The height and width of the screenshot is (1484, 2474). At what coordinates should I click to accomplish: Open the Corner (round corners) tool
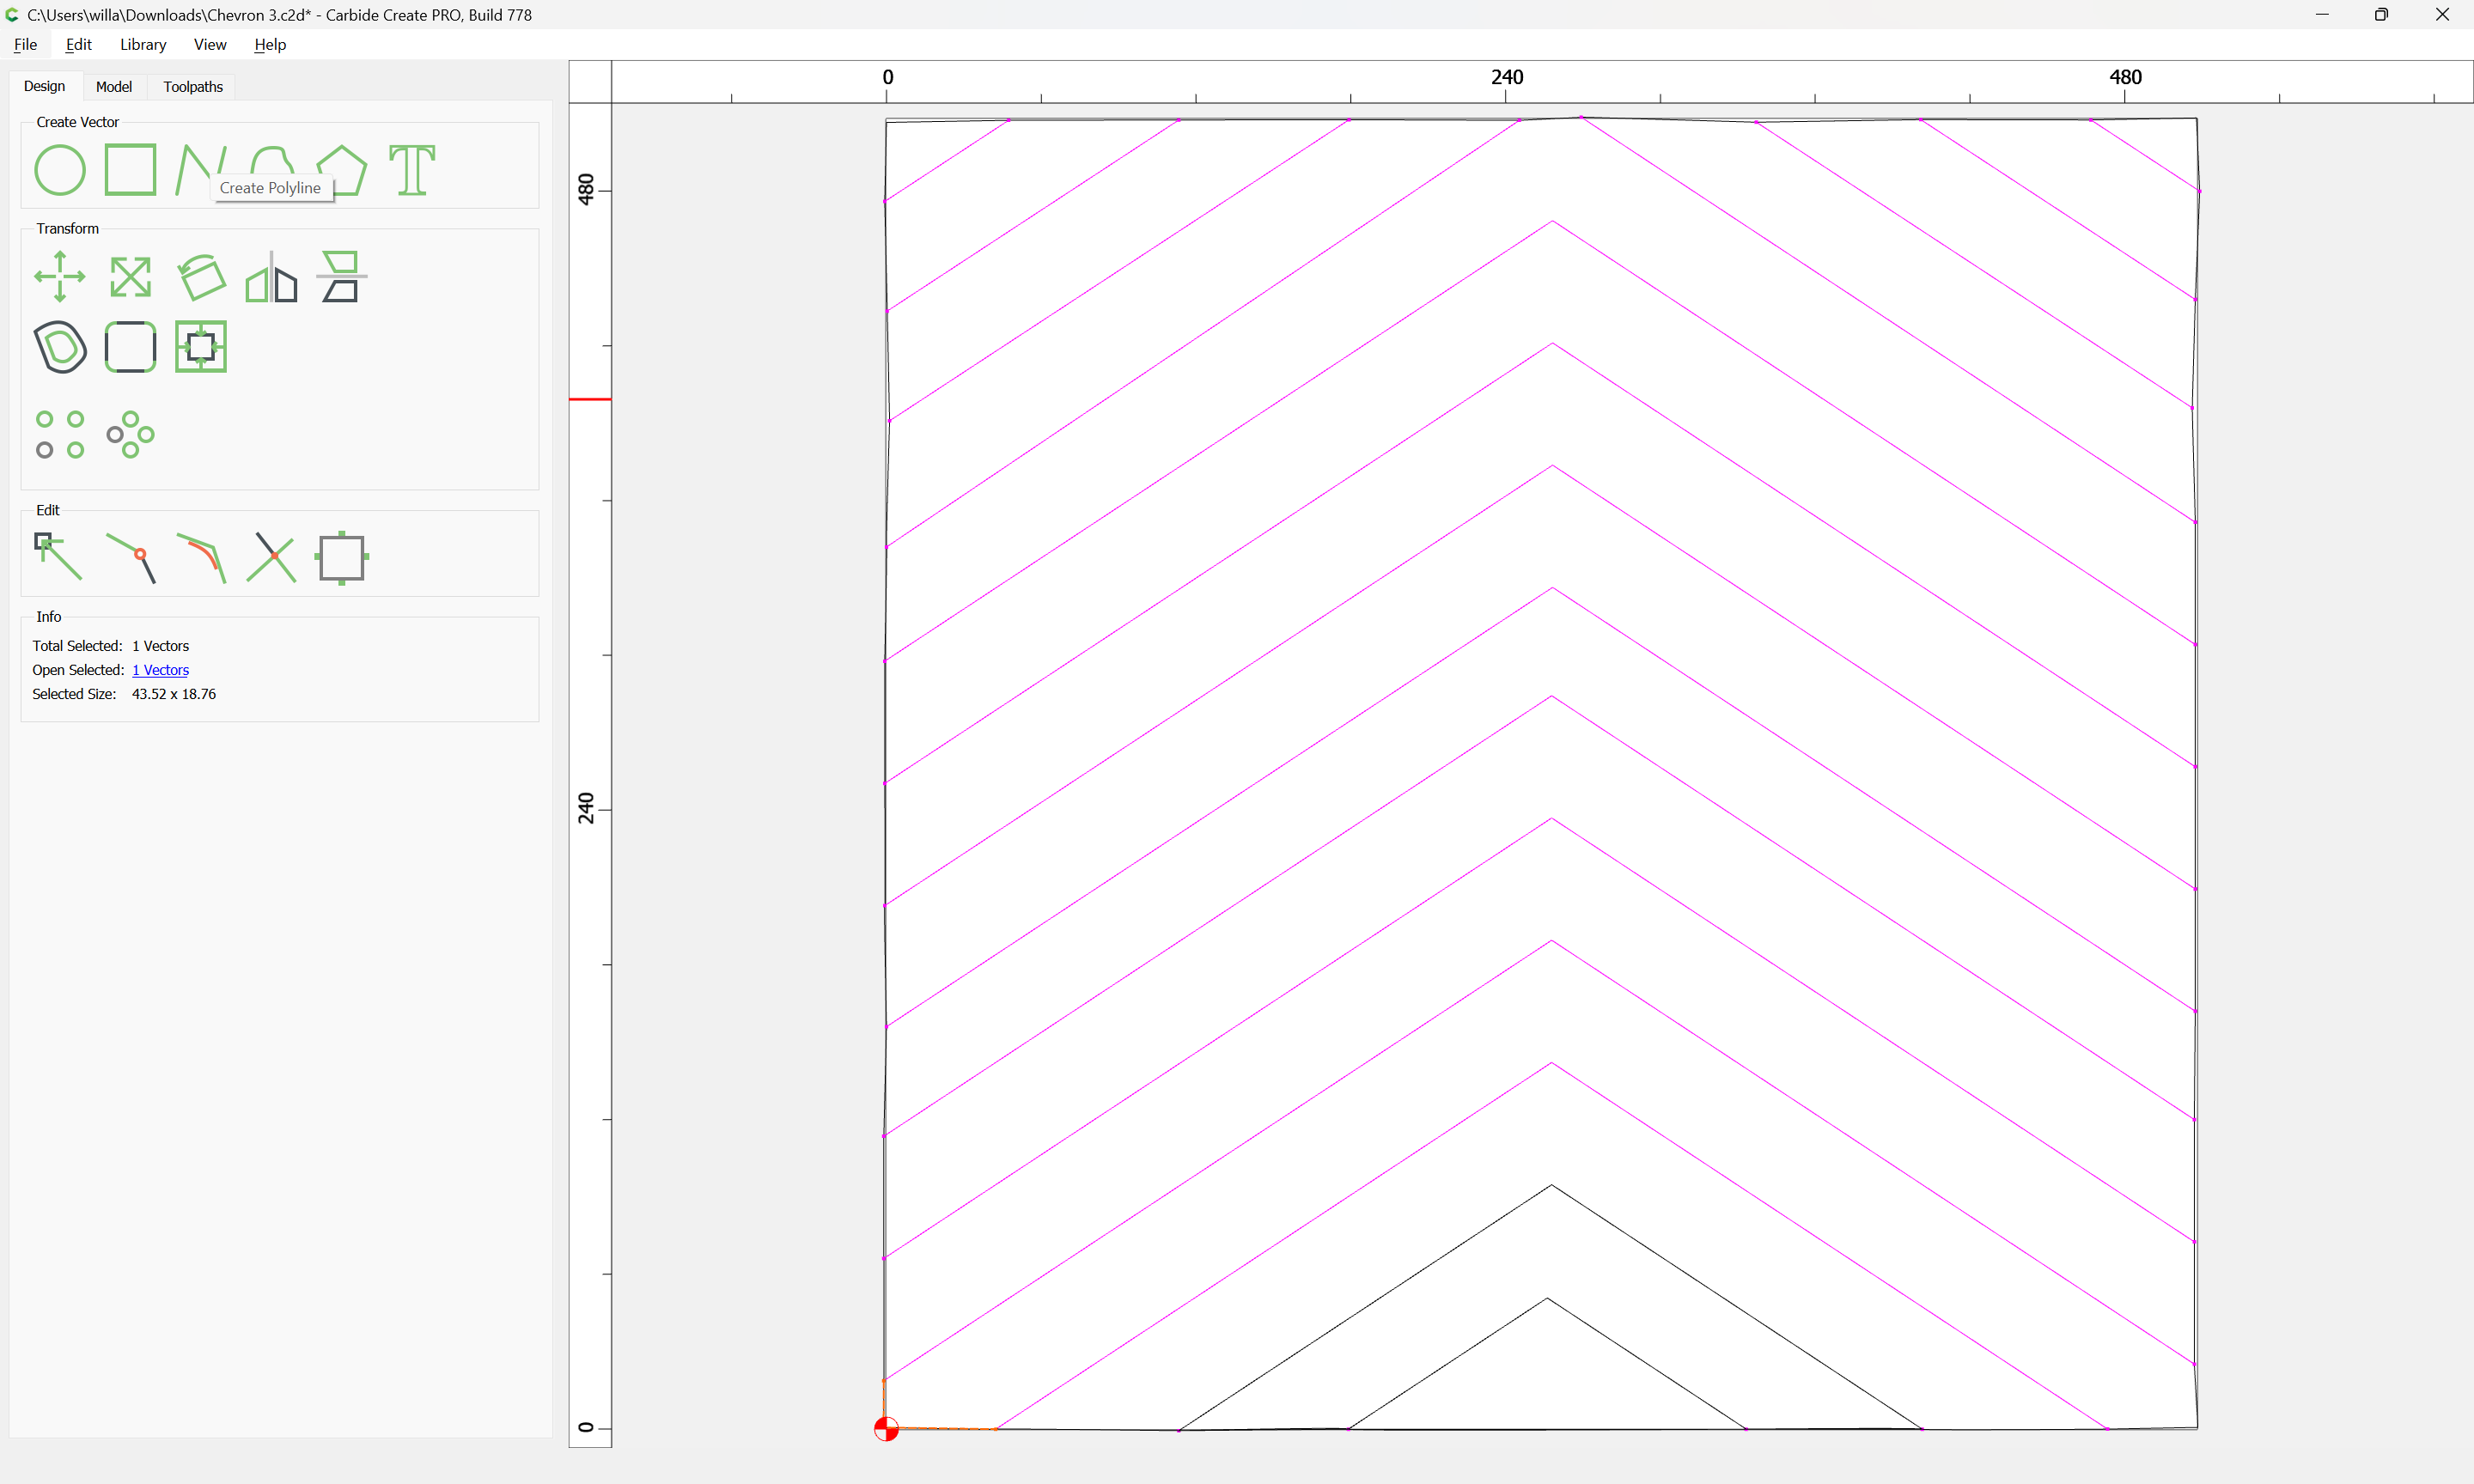[x=130, y=347]
